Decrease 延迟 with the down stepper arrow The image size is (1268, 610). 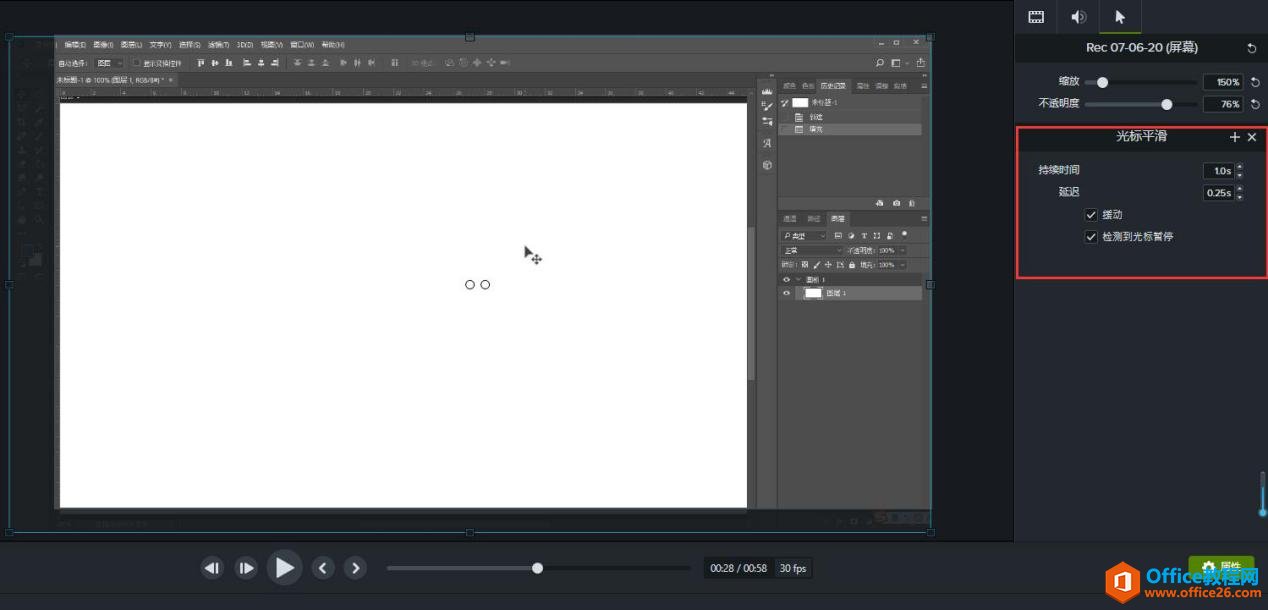click(x=1240, y=197)
